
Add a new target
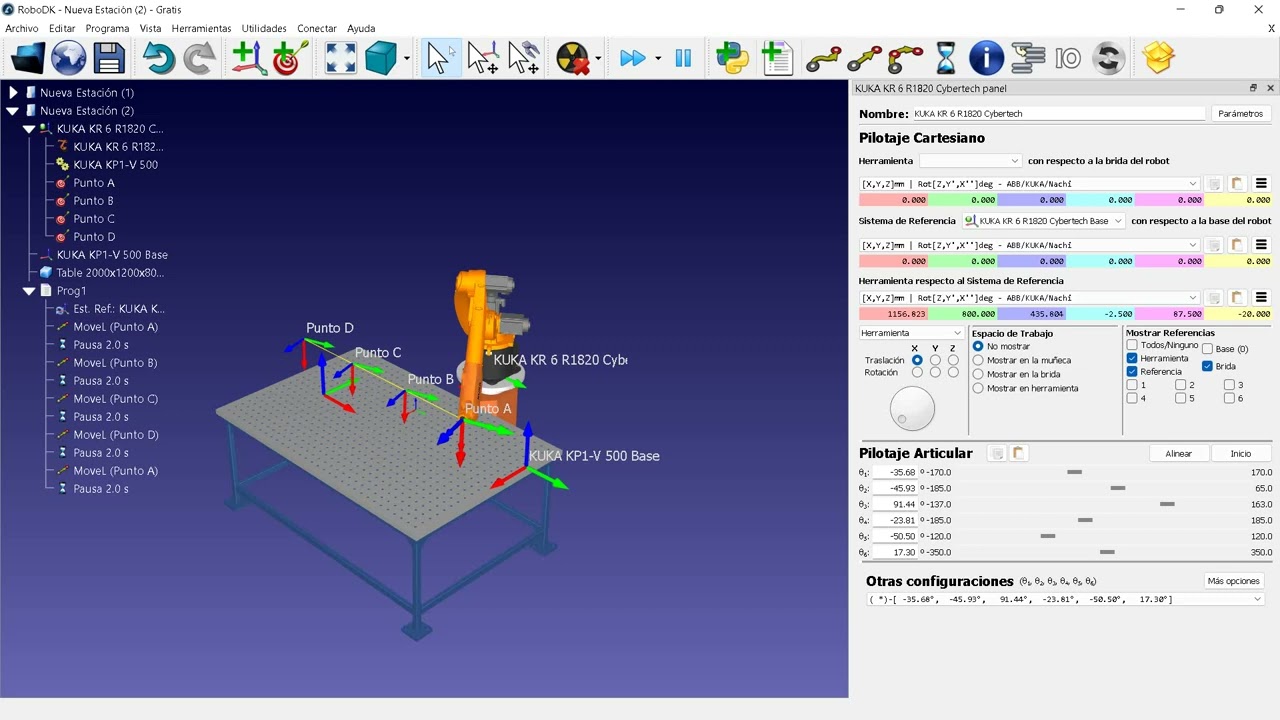[290, 58]
